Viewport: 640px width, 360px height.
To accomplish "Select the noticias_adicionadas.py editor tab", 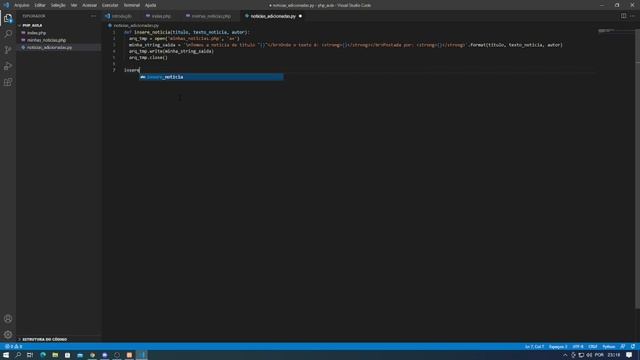I will (273, 16).
